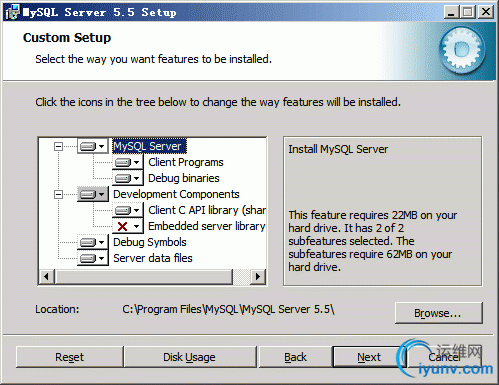Browse for a different install location
The width and height of the screenshot is (499, 385).
[x=438, y=313]
